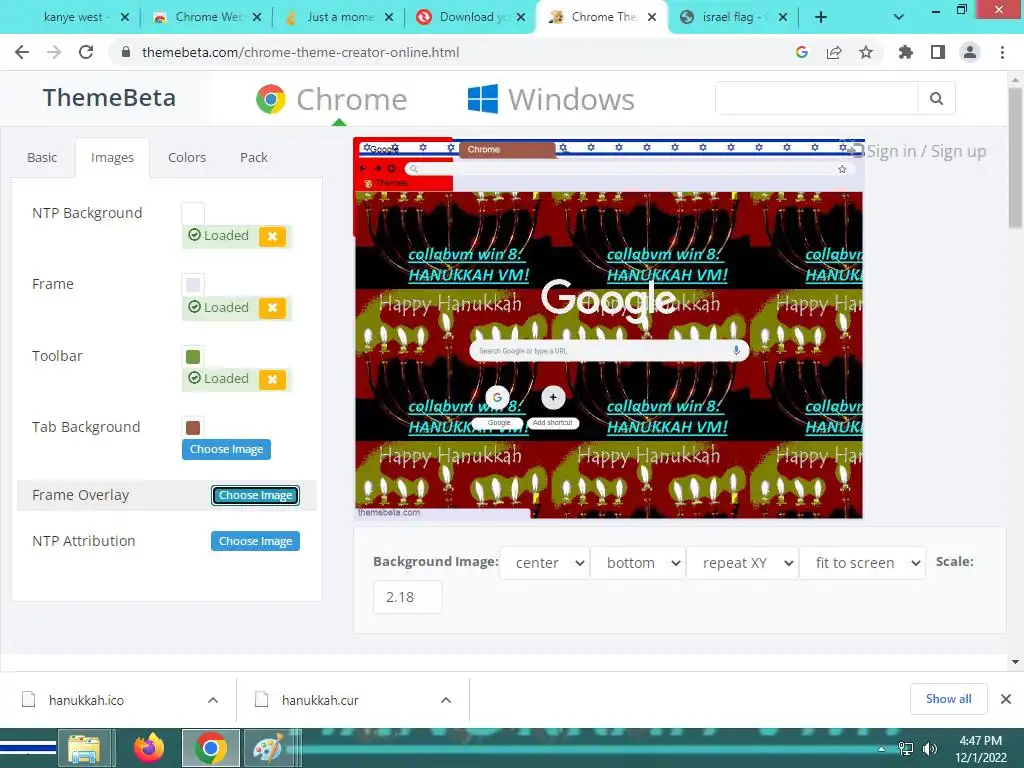Click the Chrome taskbar icon

210,748
